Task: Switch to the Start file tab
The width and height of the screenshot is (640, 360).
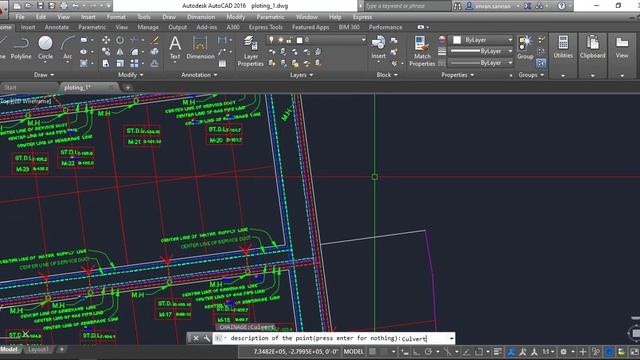Action: click(11, 87)
